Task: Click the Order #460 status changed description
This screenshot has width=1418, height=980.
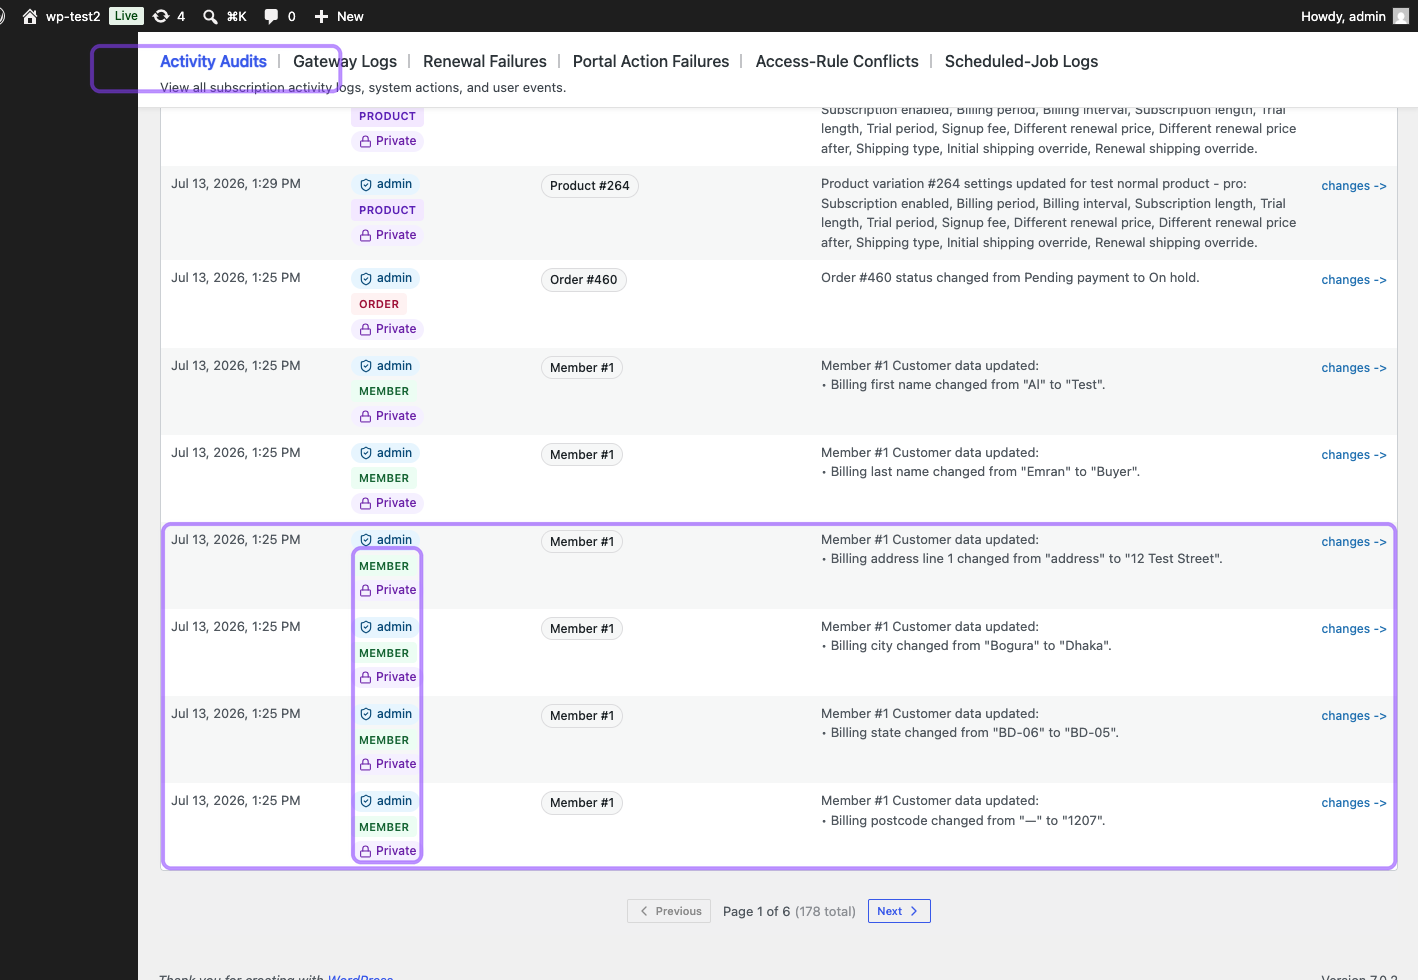Action: 1010,278
